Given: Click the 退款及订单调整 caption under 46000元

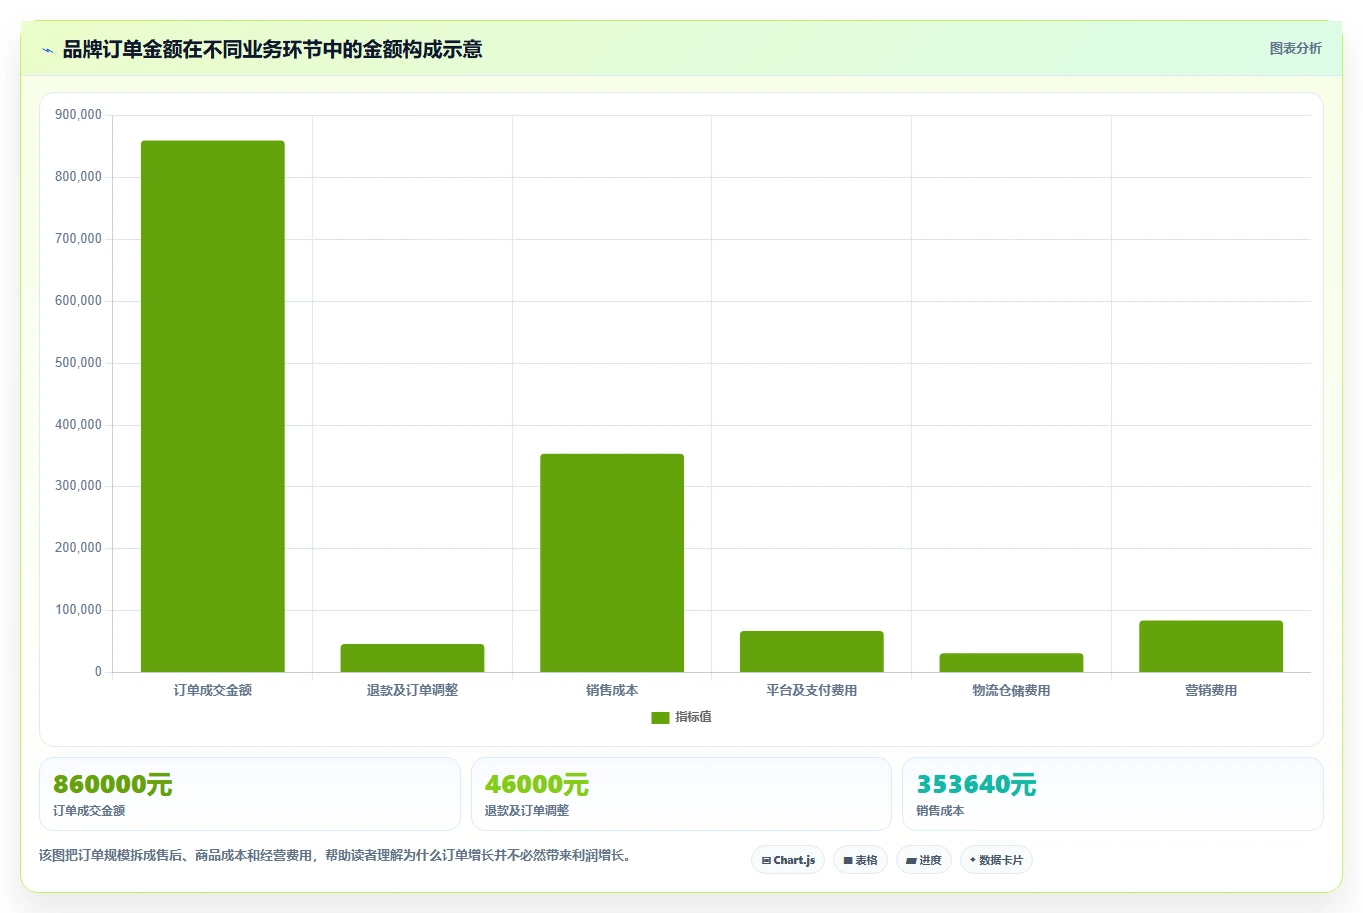Looking at the screenshot, I should [527, 811].
